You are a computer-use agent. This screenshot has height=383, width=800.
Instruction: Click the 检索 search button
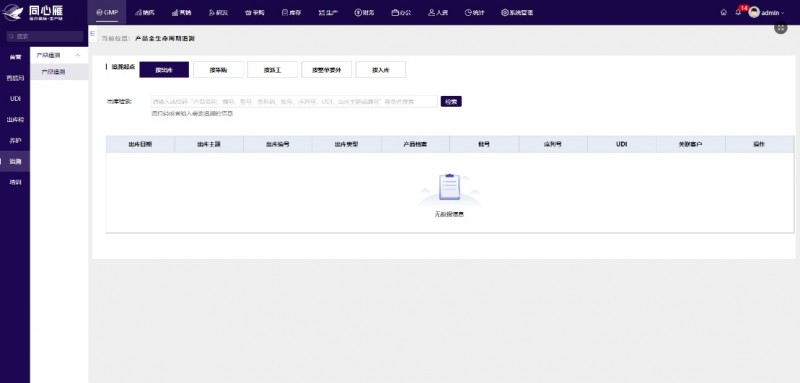[x=451, y=101]
